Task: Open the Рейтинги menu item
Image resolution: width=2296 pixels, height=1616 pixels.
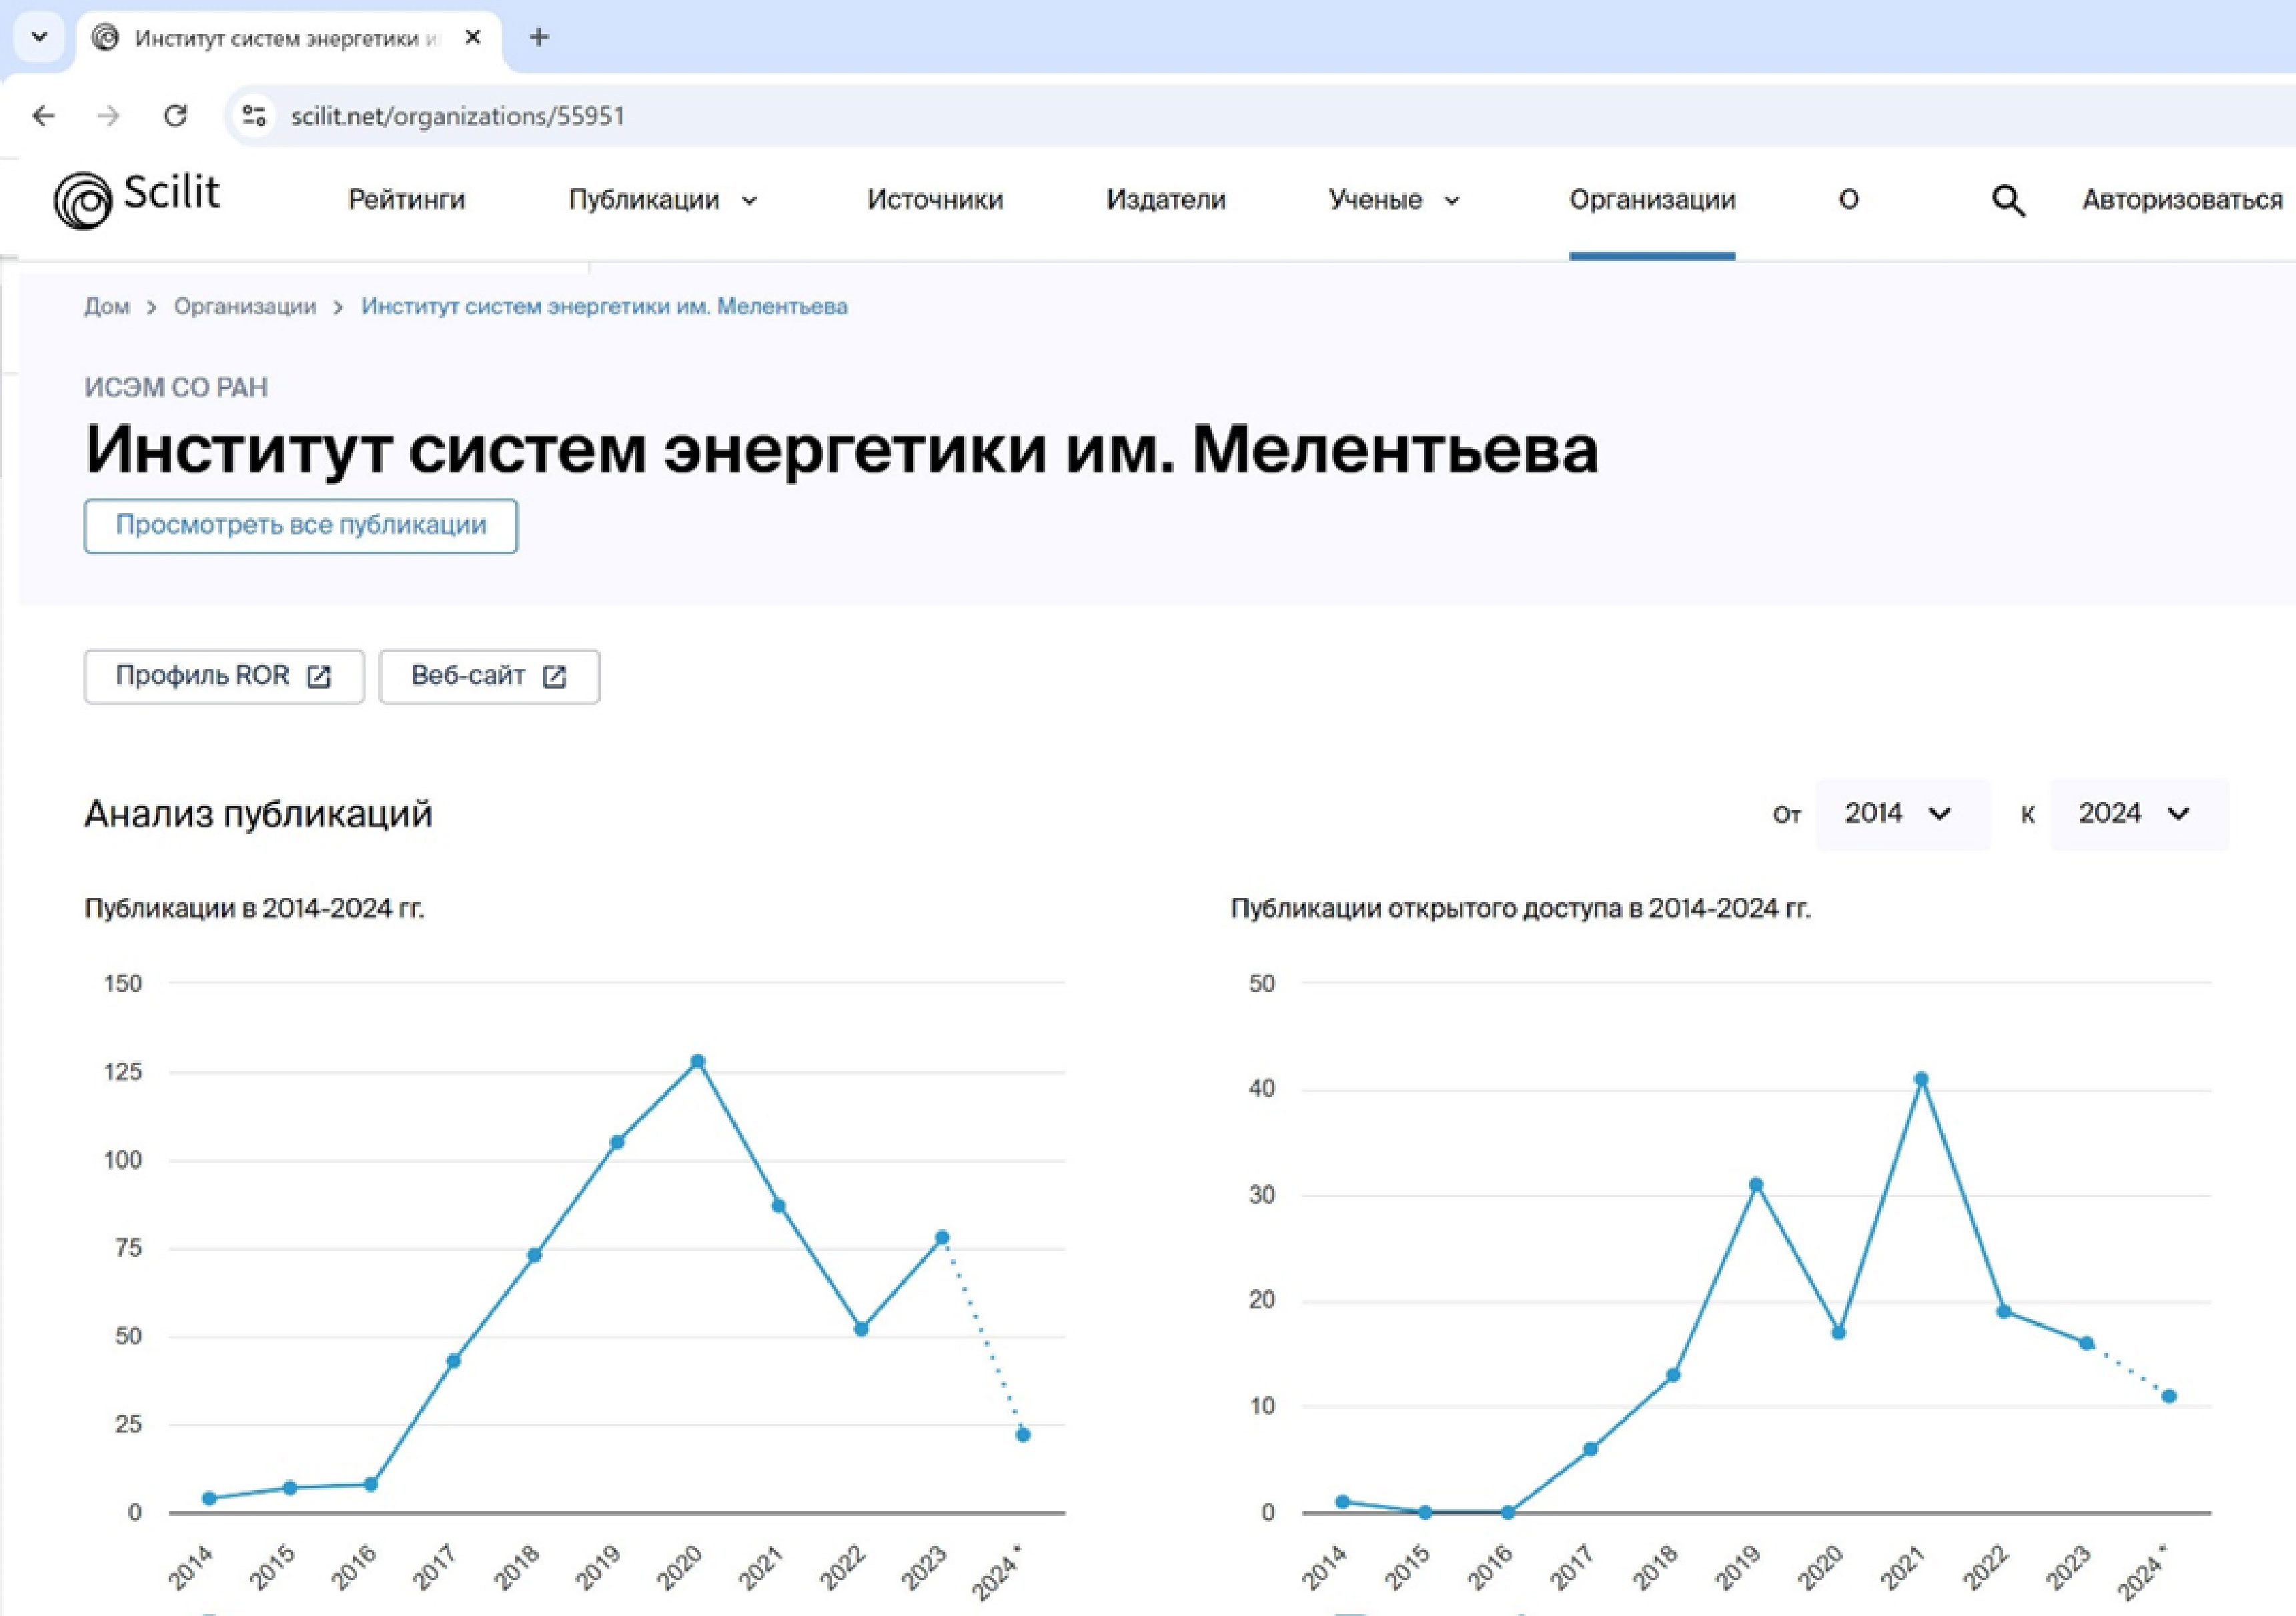Action: [406, 200]
